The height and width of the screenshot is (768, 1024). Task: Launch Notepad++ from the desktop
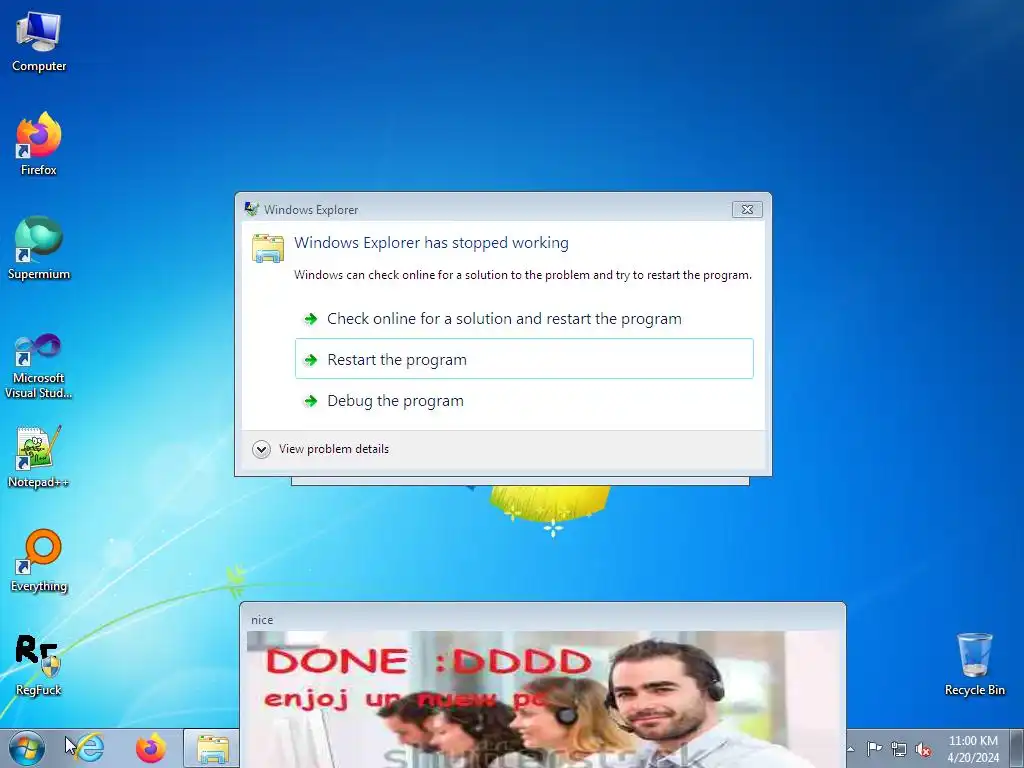click(39, 457)
